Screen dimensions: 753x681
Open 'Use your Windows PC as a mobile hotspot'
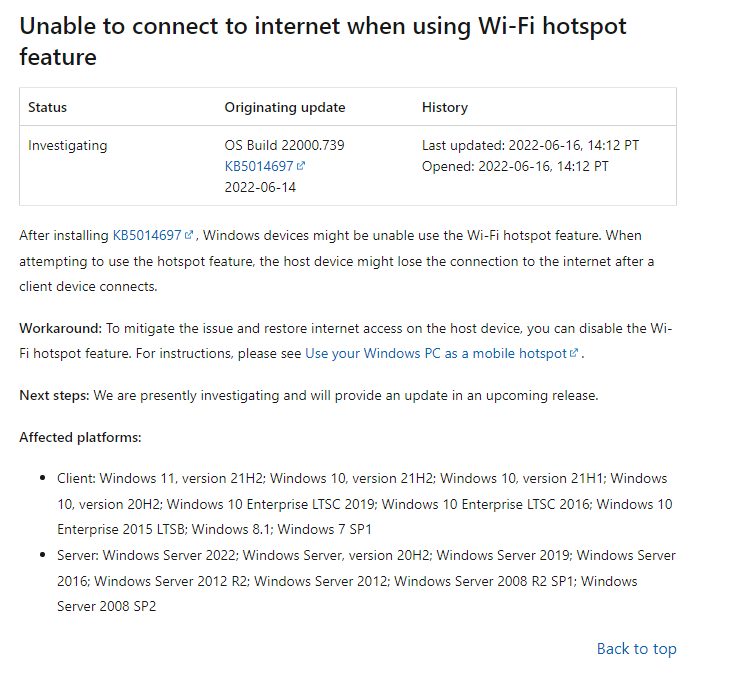(x=436, y=353)
